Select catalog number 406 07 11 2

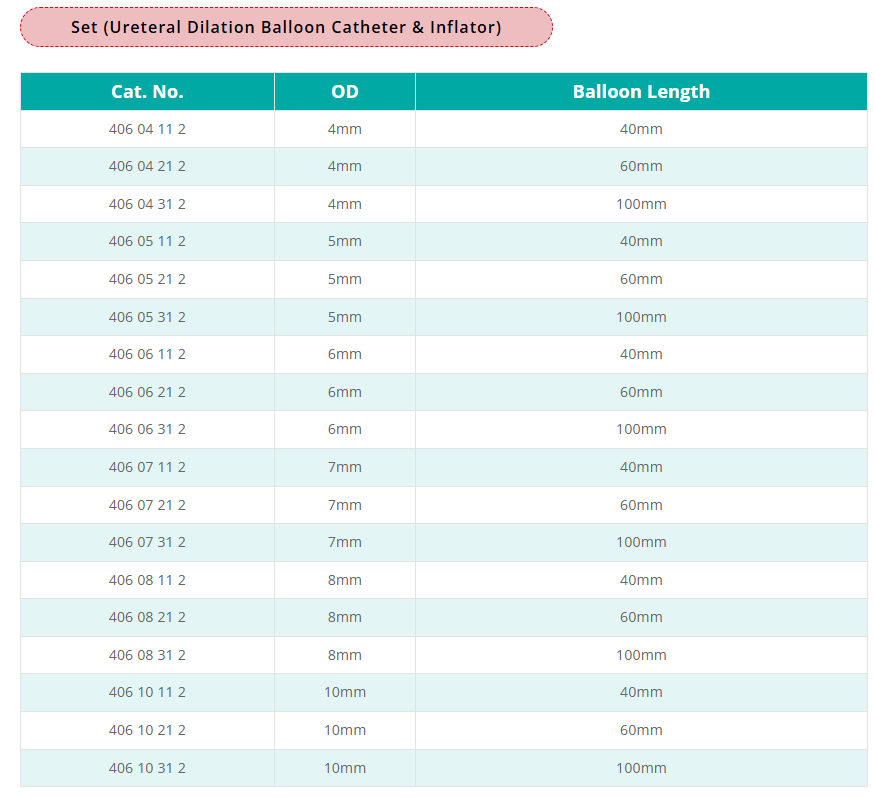pyautogui.click(x=147, y=467)
